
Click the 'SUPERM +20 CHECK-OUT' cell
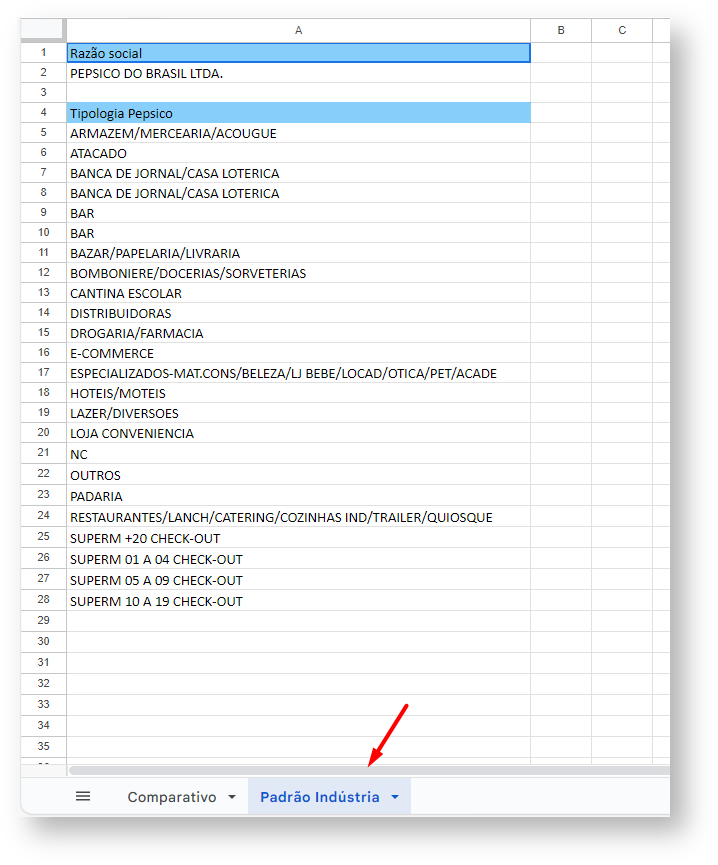(298, 537)
